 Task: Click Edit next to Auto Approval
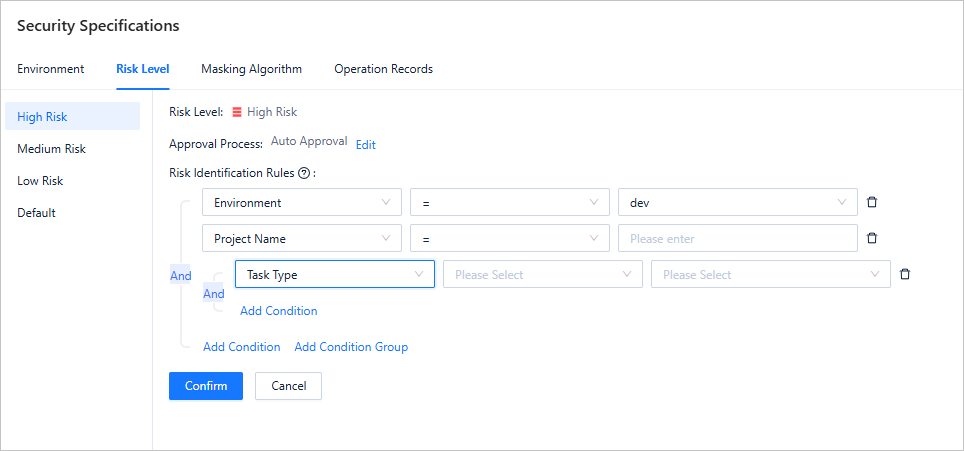[x=366, y=144]
